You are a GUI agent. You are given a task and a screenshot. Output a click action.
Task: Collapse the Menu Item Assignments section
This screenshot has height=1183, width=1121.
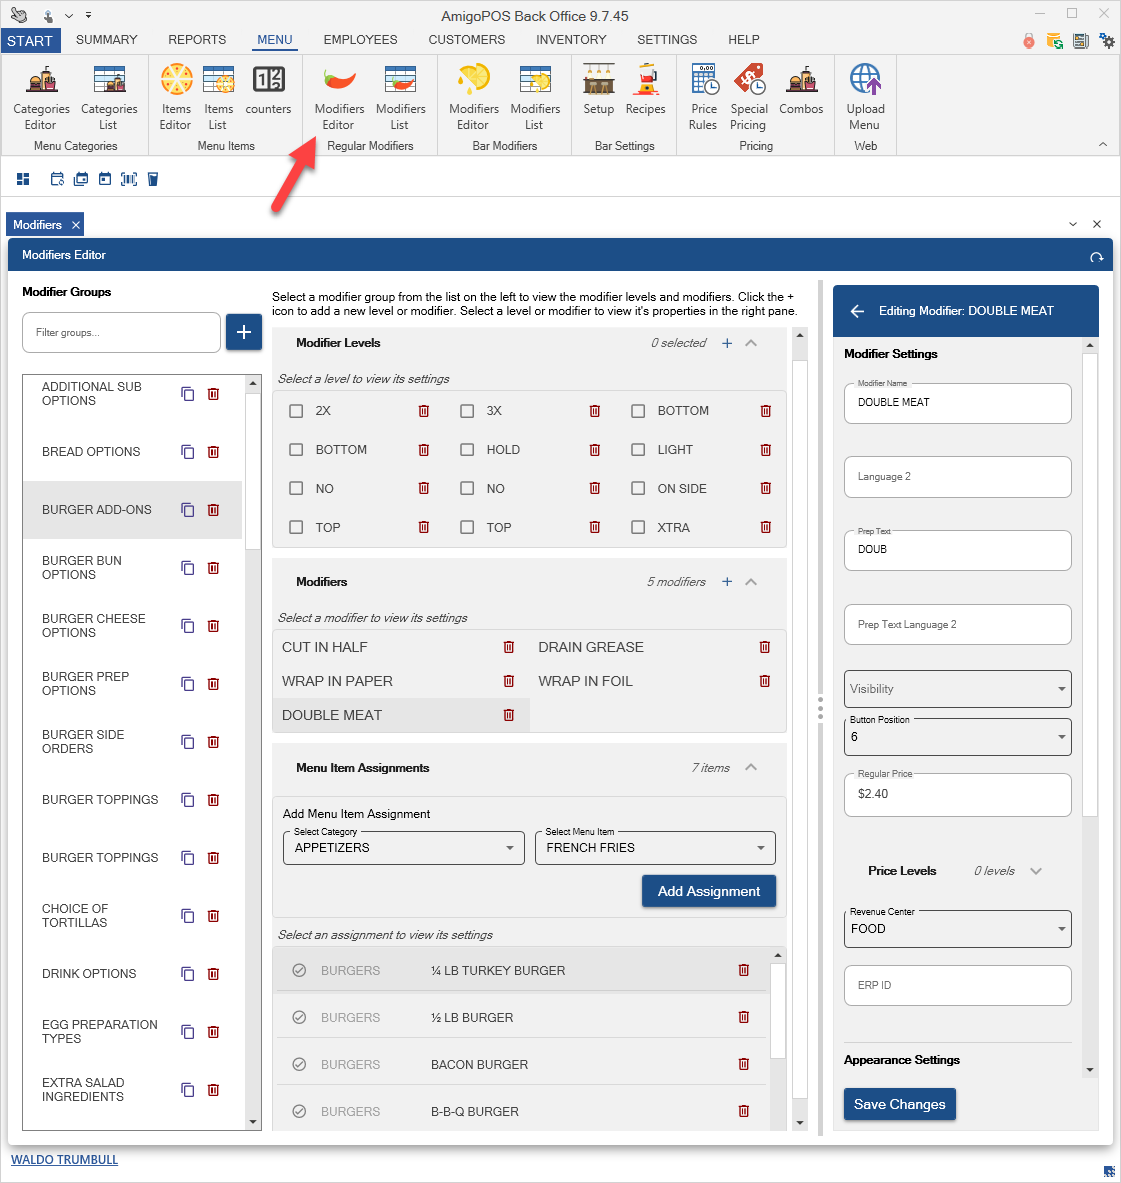click(x=751, y=768)
